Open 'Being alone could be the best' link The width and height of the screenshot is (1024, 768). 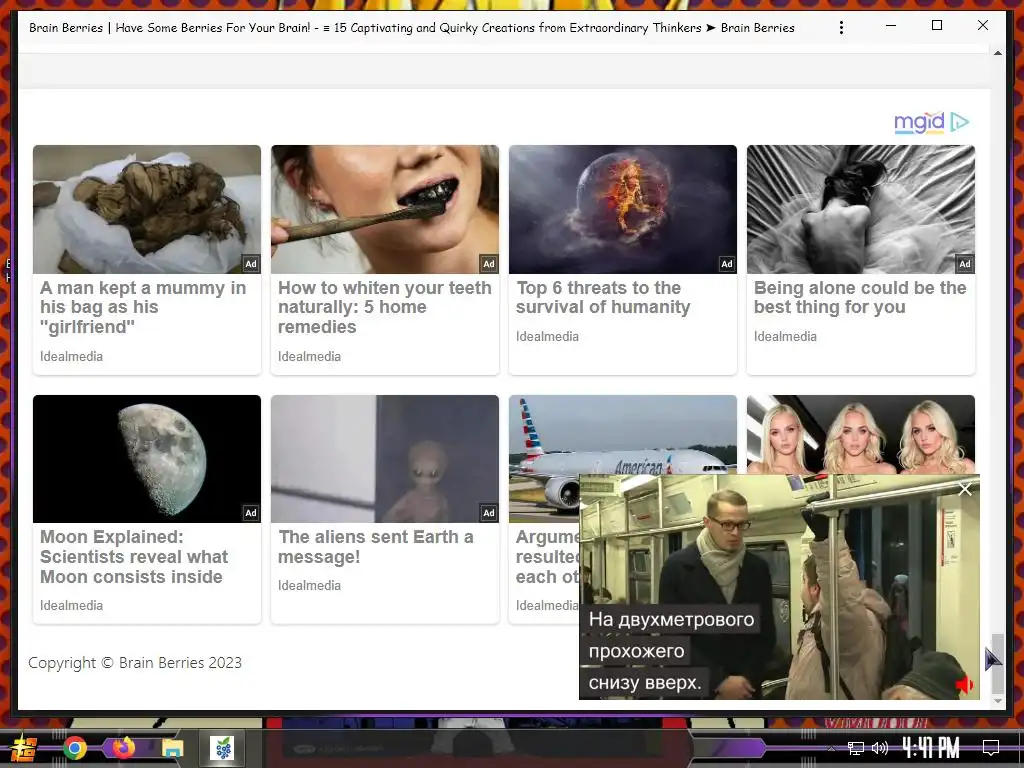tap(860, 297)
